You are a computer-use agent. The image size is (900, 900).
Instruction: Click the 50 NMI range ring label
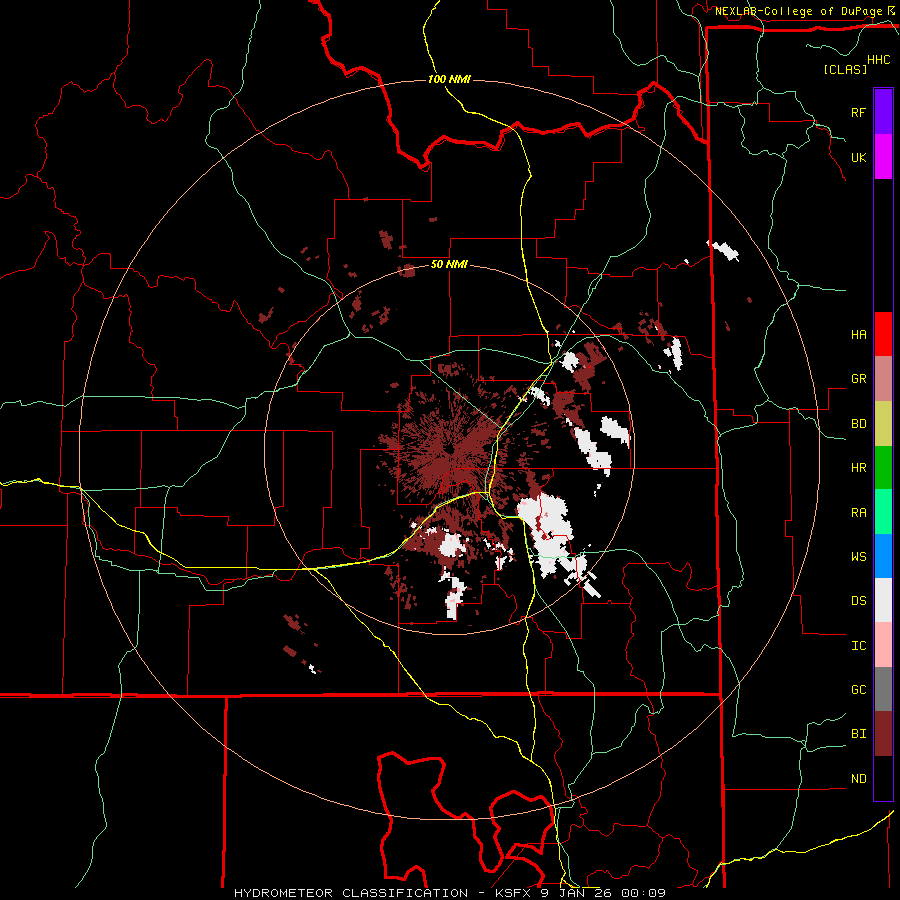449,264
